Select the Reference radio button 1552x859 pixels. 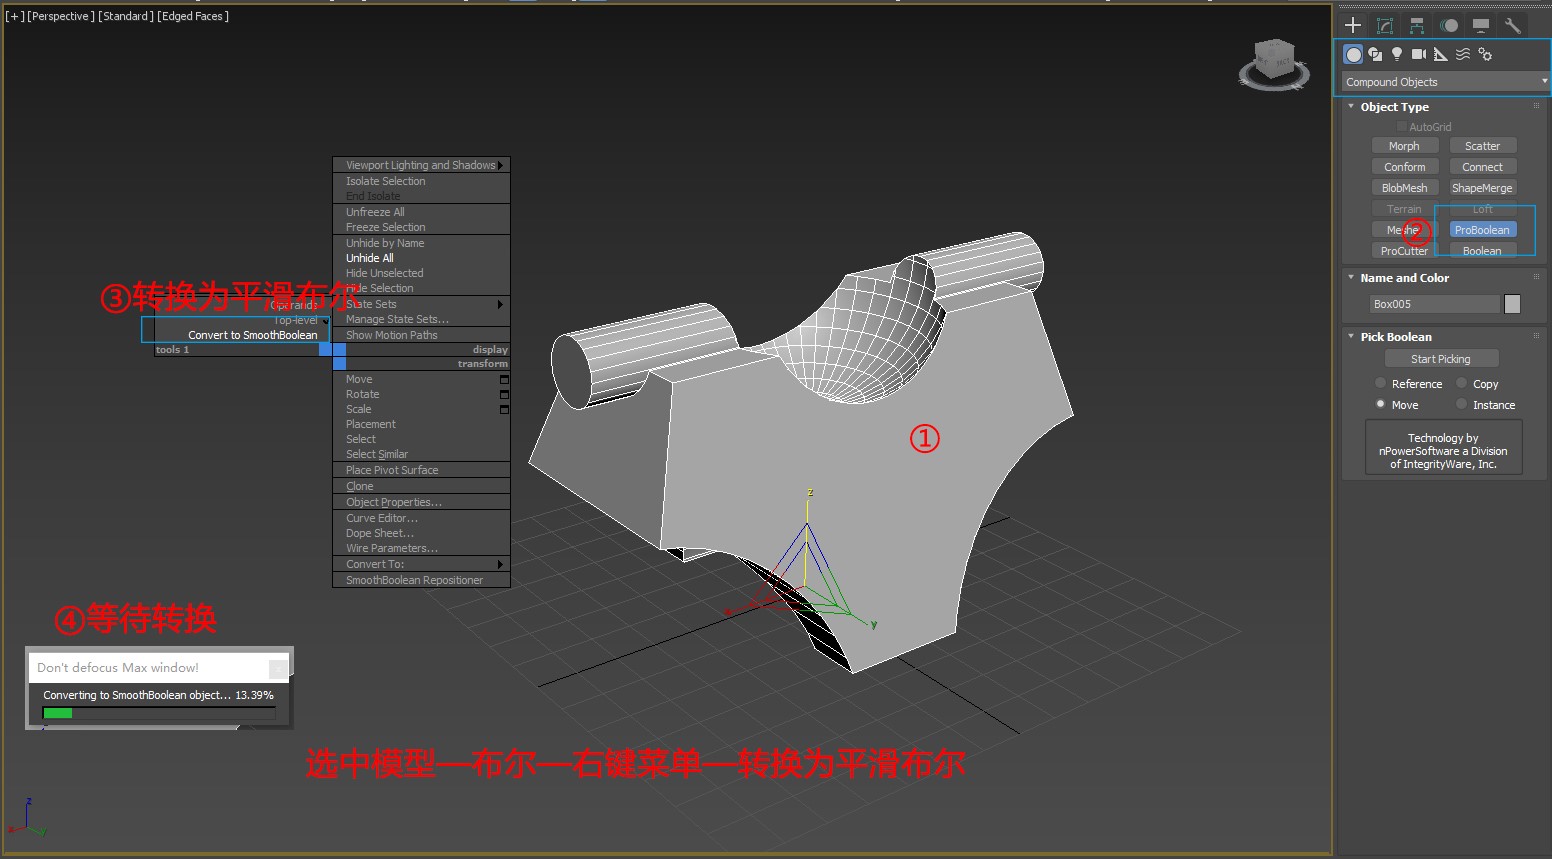click(1381, 384)
